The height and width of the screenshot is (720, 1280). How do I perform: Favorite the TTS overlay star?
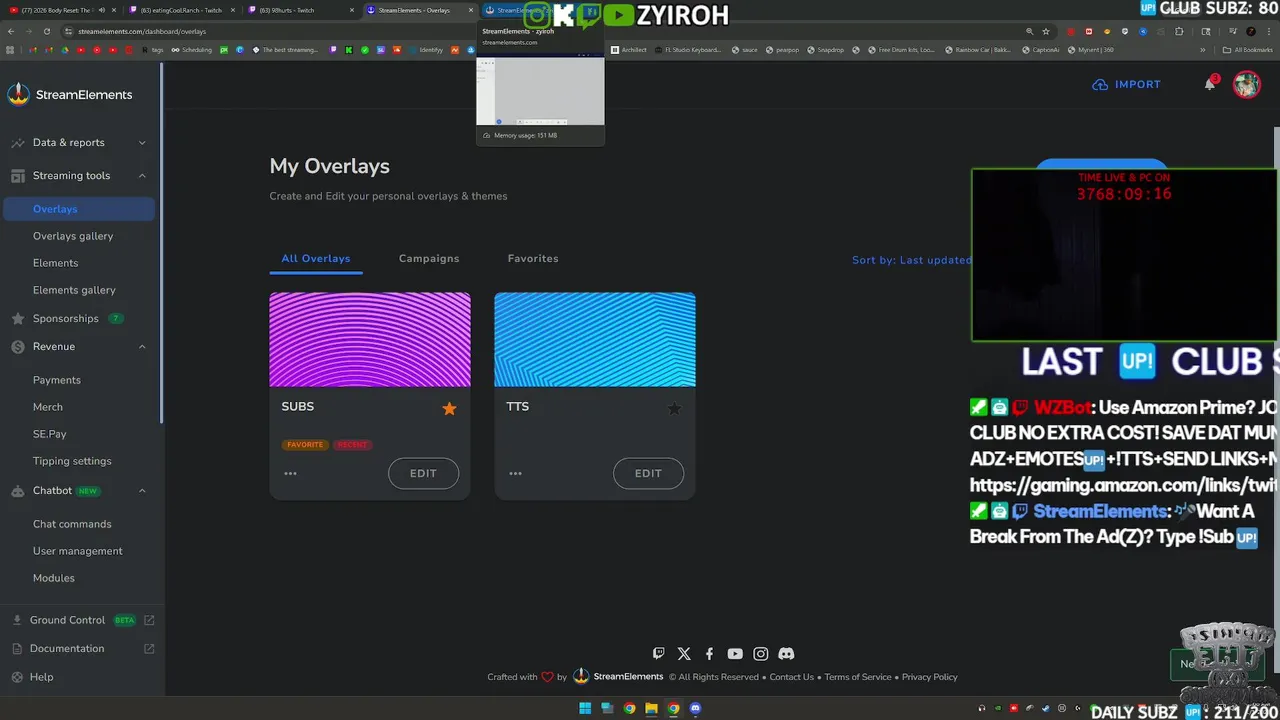point(674,408)
